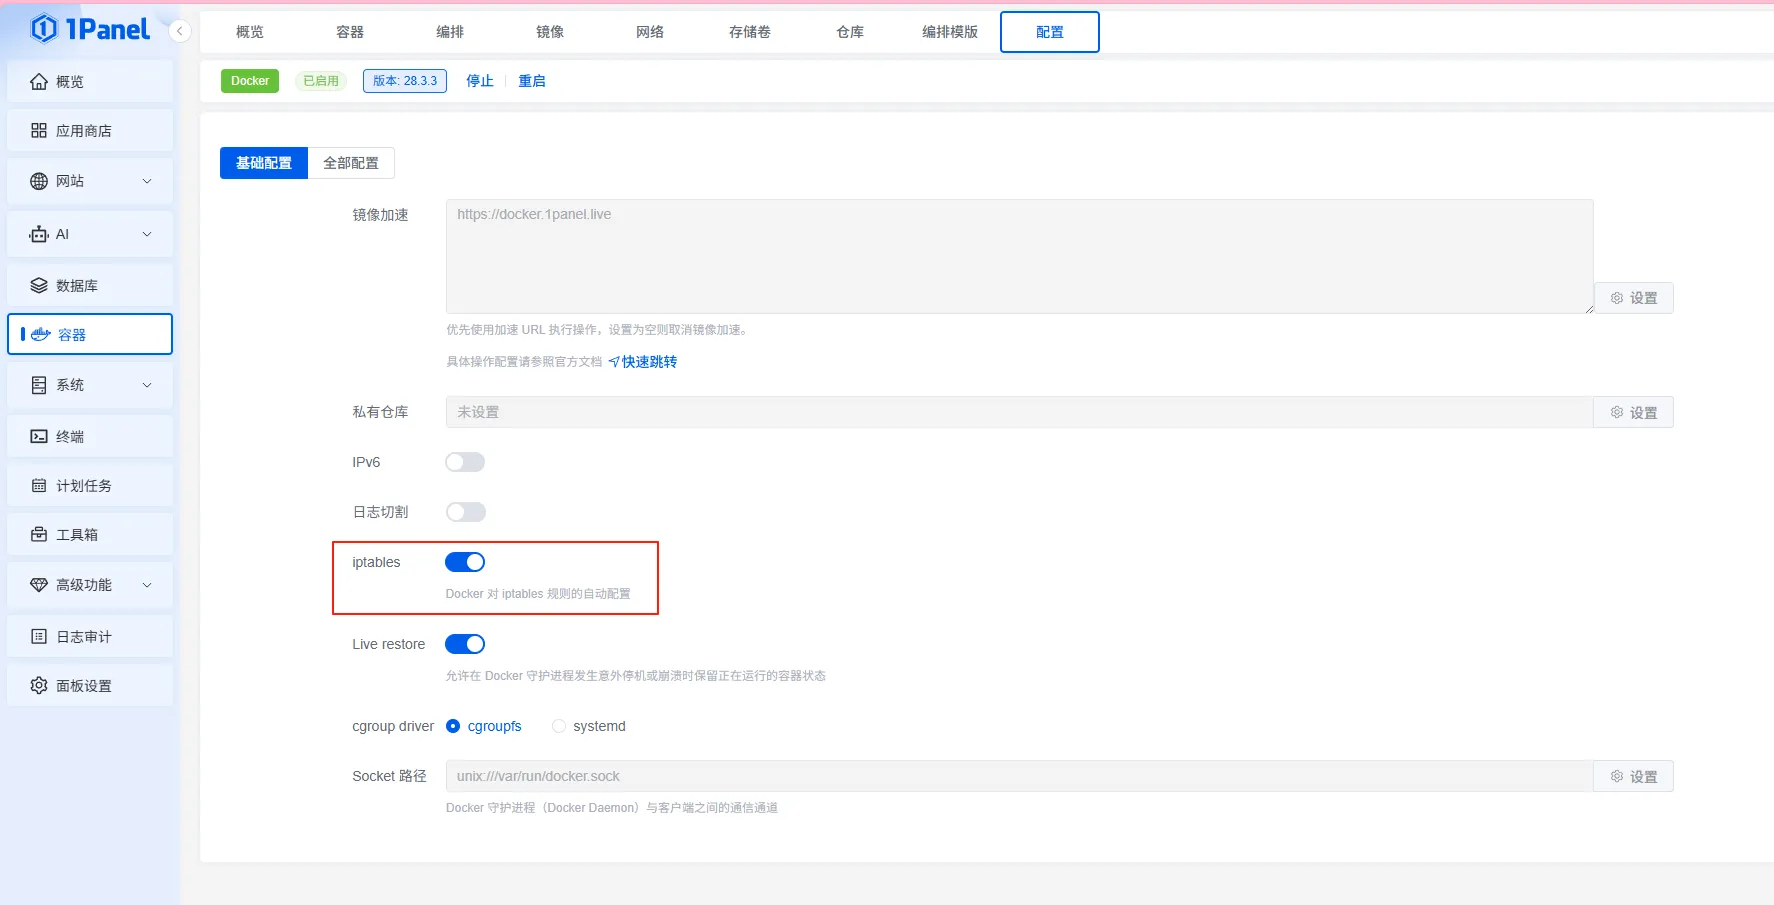
Task: Open 数据库 in the sidebar
Action: point(90,286)
